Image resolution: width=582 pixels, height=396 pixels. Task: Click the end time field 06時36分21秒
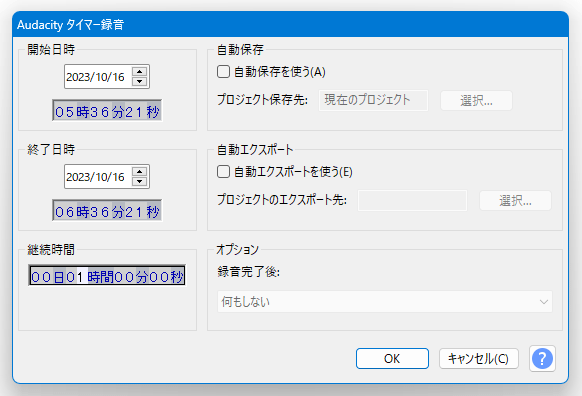tap(107, 210)
